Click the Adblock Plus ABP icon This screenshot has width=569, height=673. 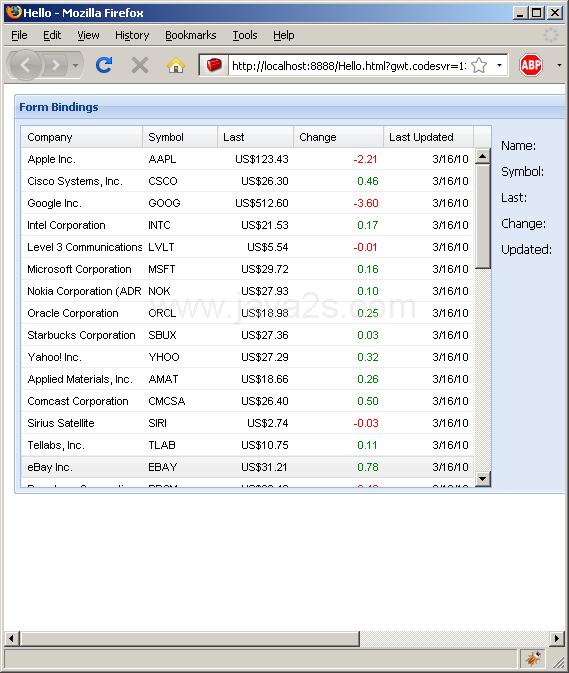click(x=531, y=65)
